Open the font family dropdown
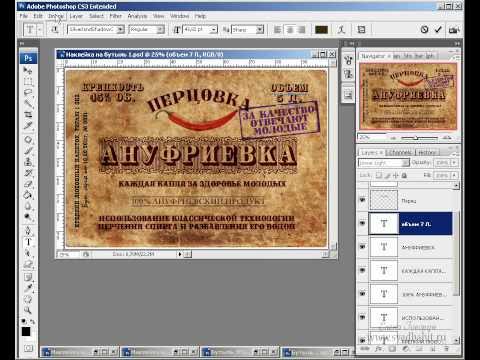 coord(121,30)
